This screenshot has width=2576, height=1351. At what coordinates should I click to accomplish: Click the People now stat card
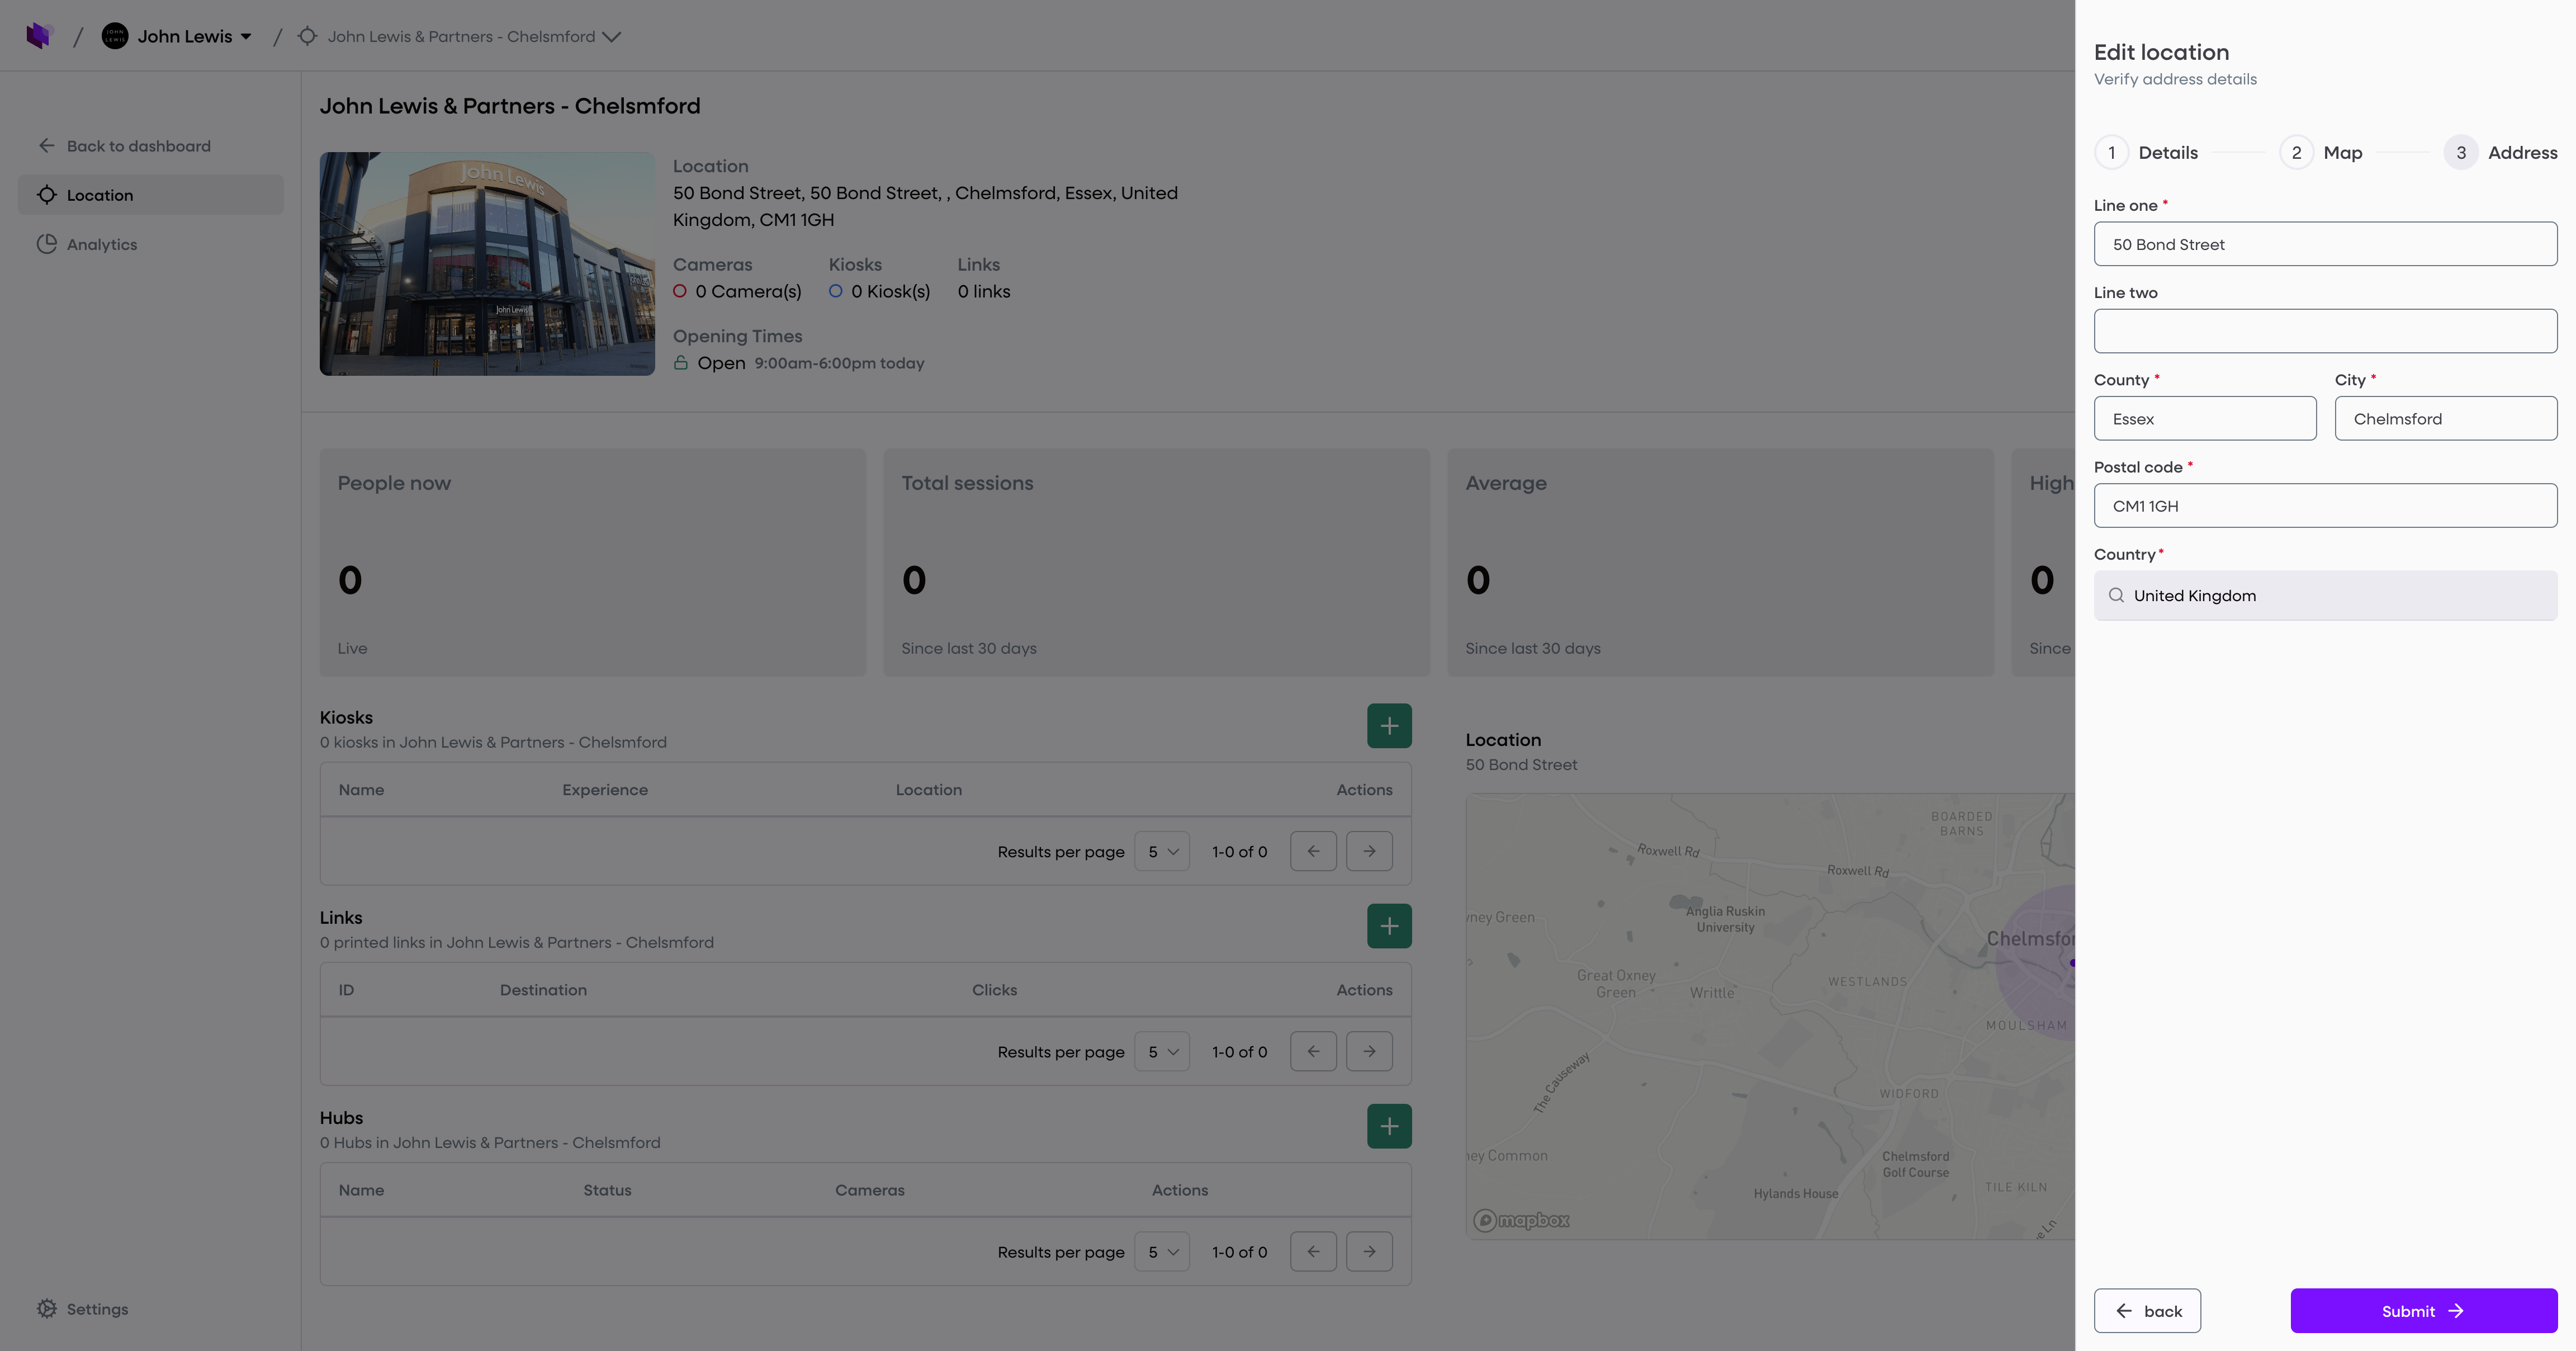pyautogui.click(x=593, y=562)
